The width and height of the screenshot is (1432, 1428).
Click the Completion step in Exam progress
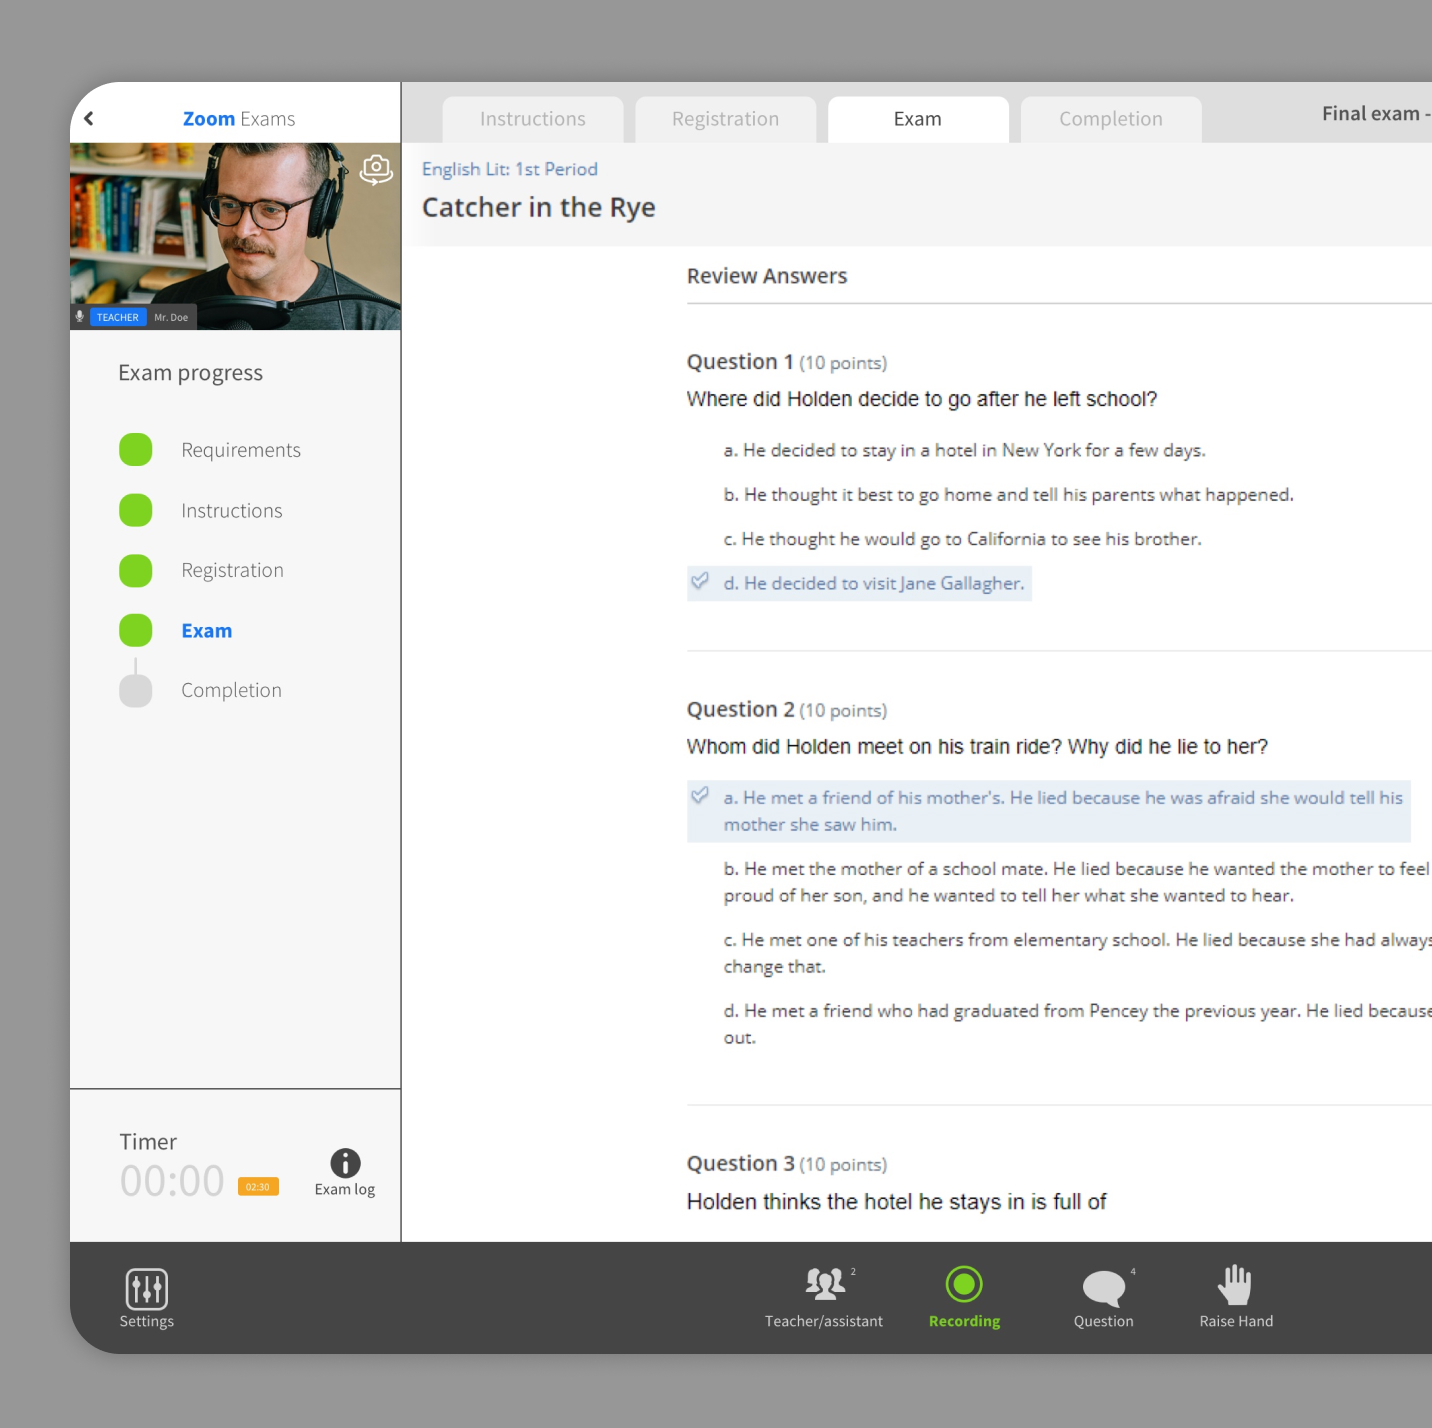click(231, 691)
